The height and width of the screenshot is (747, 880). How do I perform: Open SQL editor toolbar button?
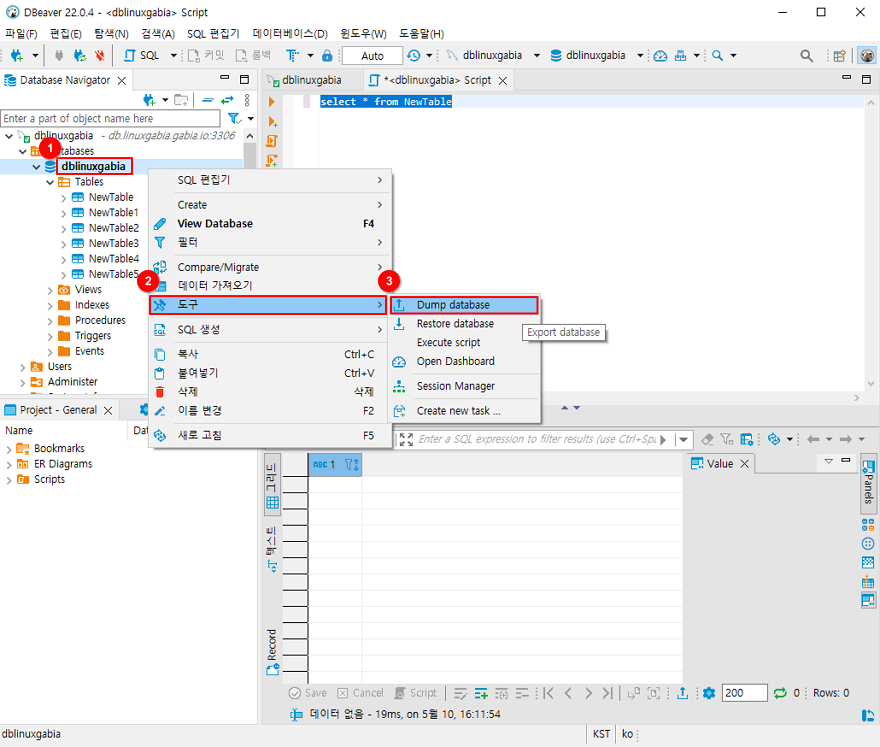[x=143, y=56]
